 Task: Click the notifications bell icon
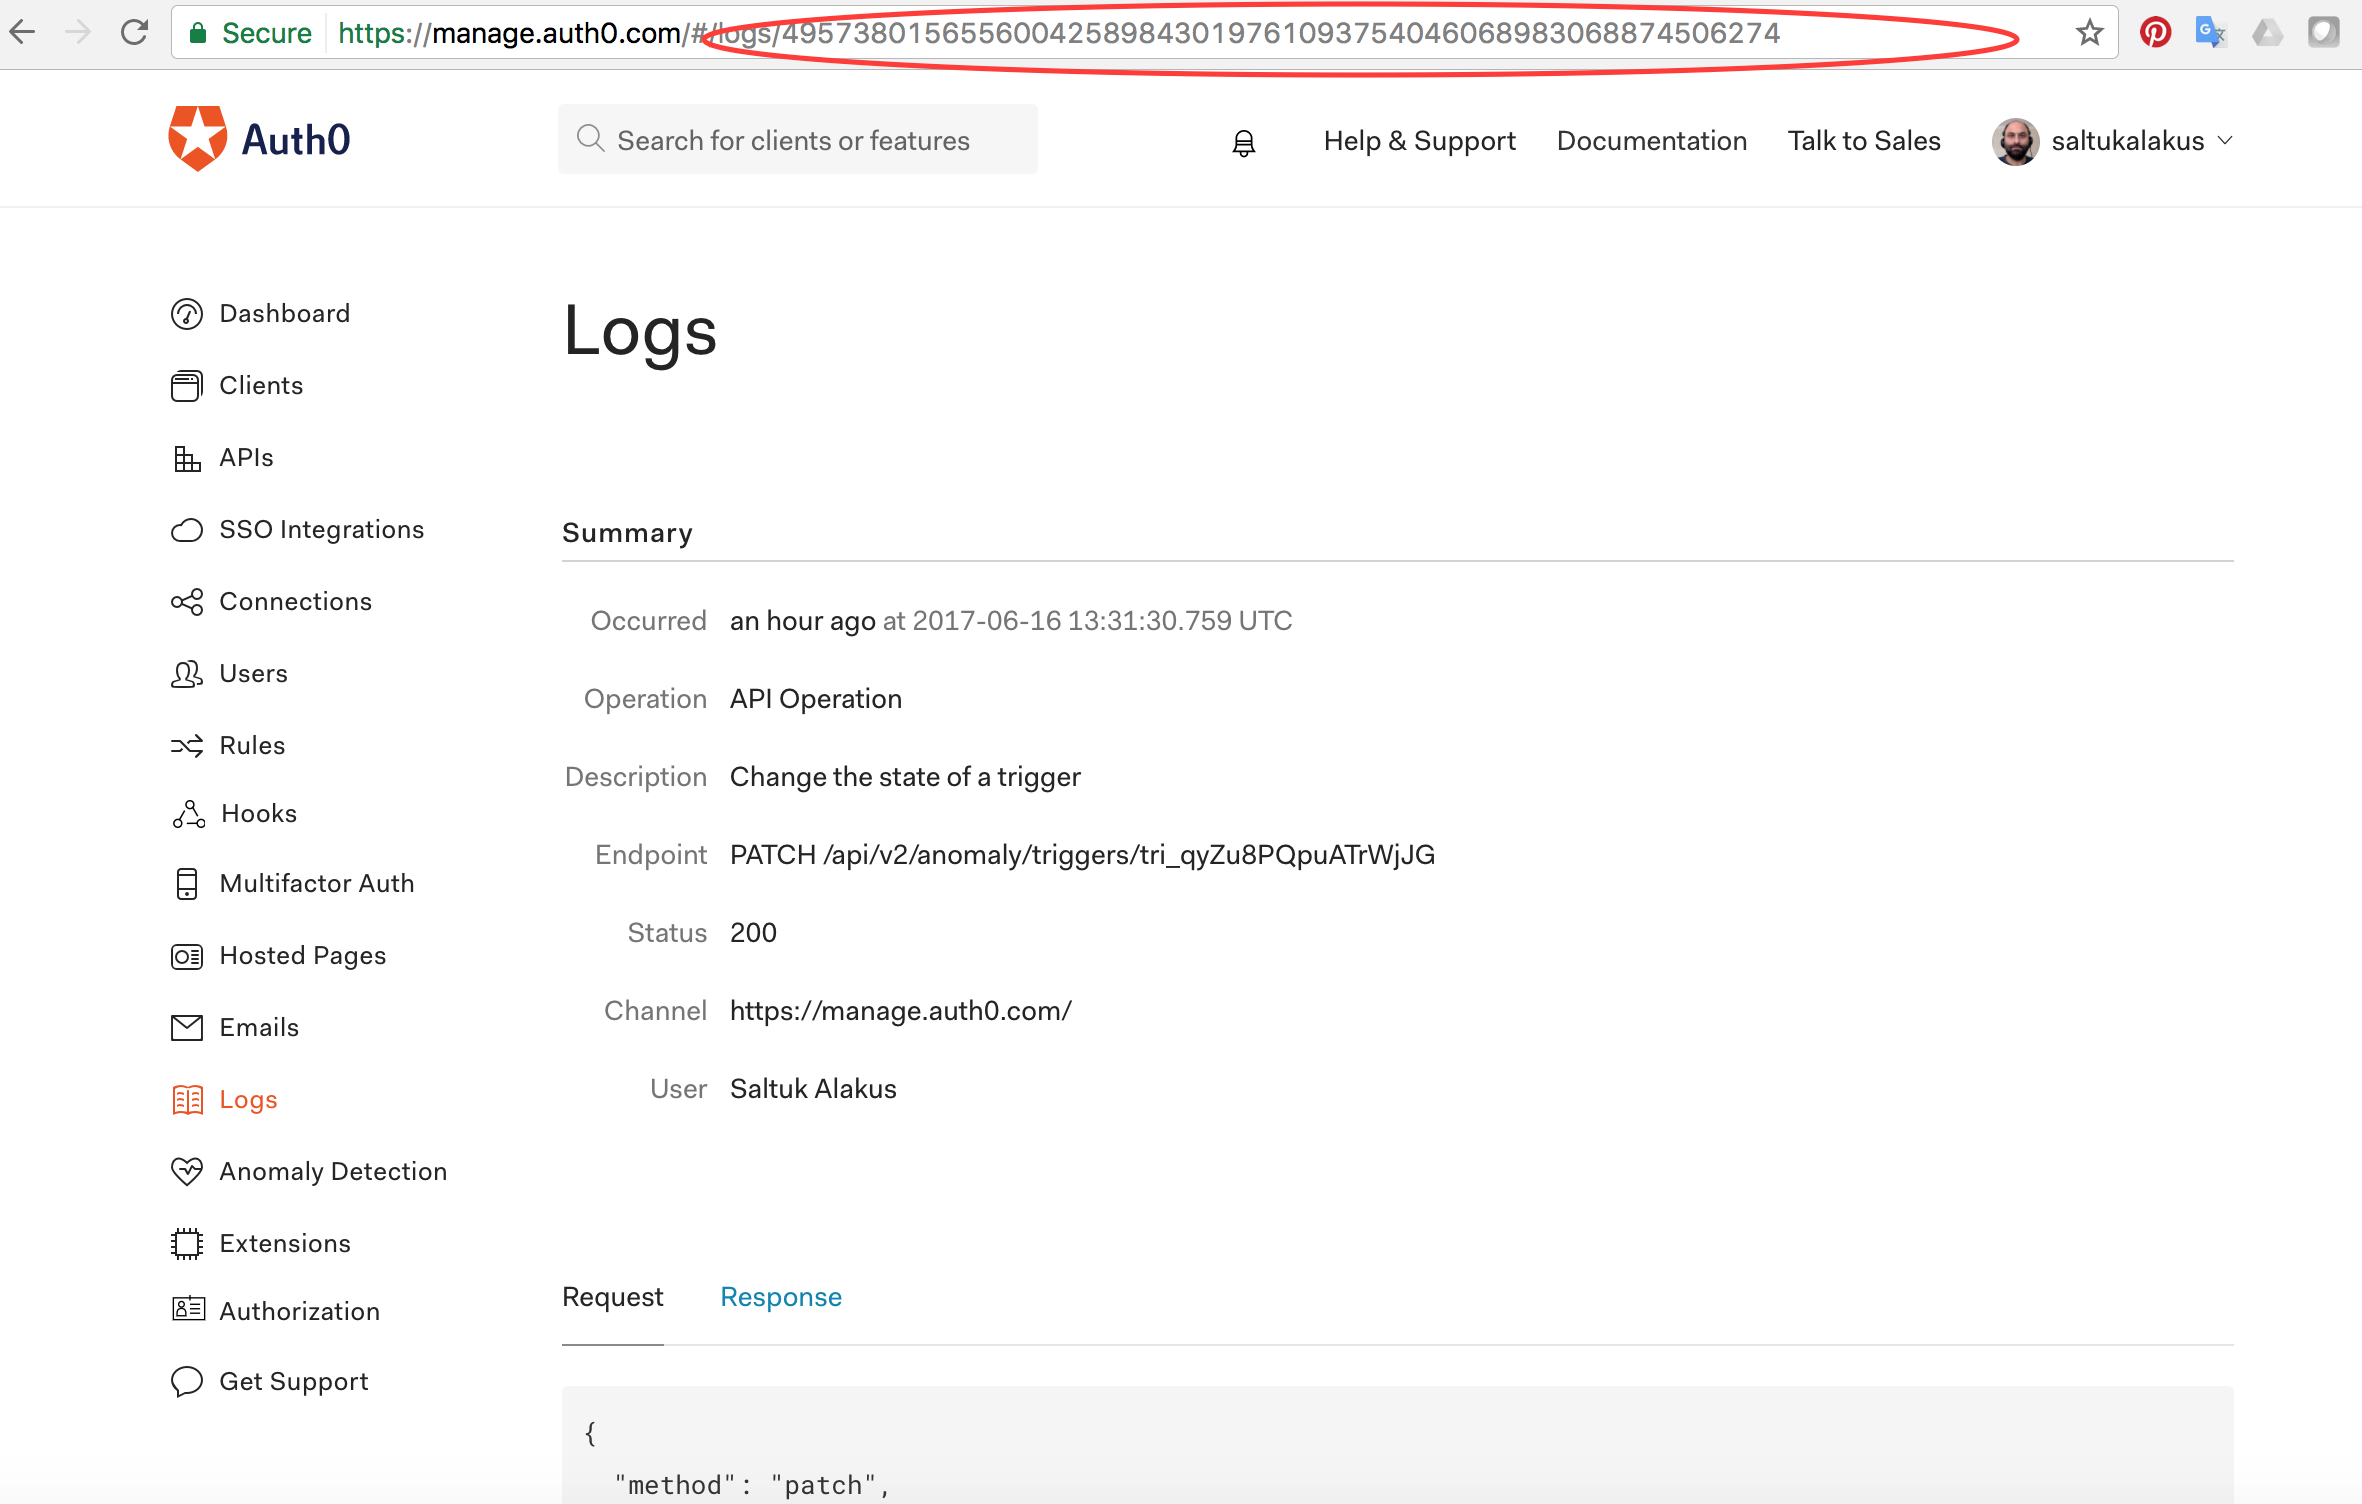click(x=1243, y=143)
